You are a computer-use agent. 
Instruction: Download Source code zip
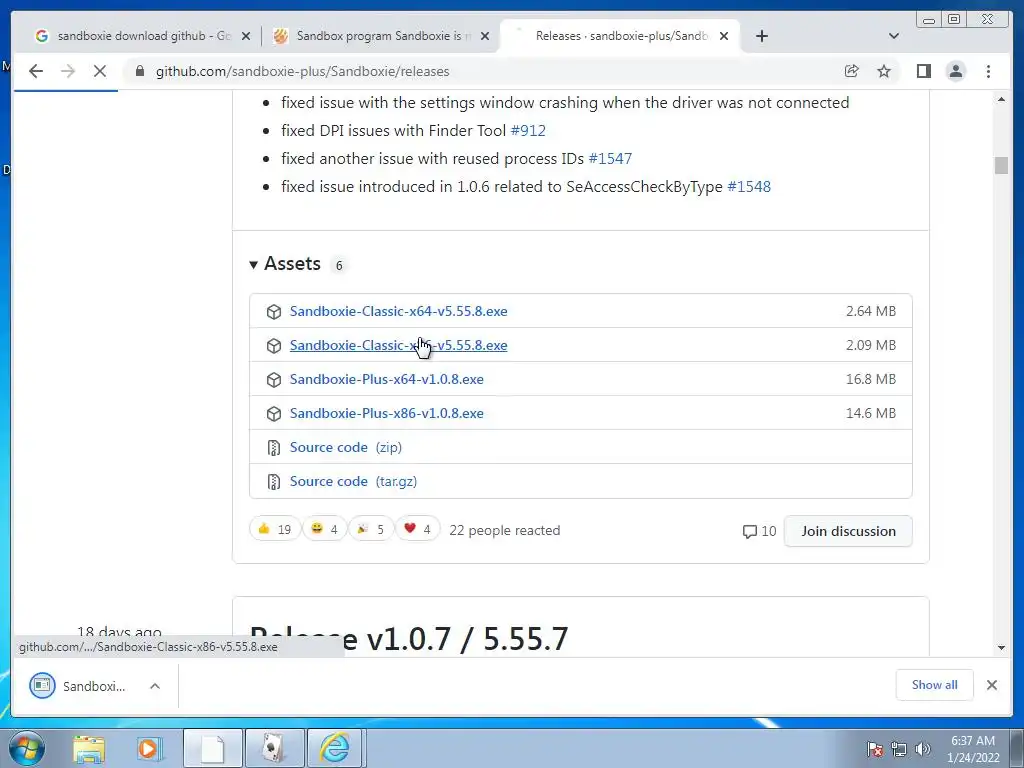[x=345, y=447]
